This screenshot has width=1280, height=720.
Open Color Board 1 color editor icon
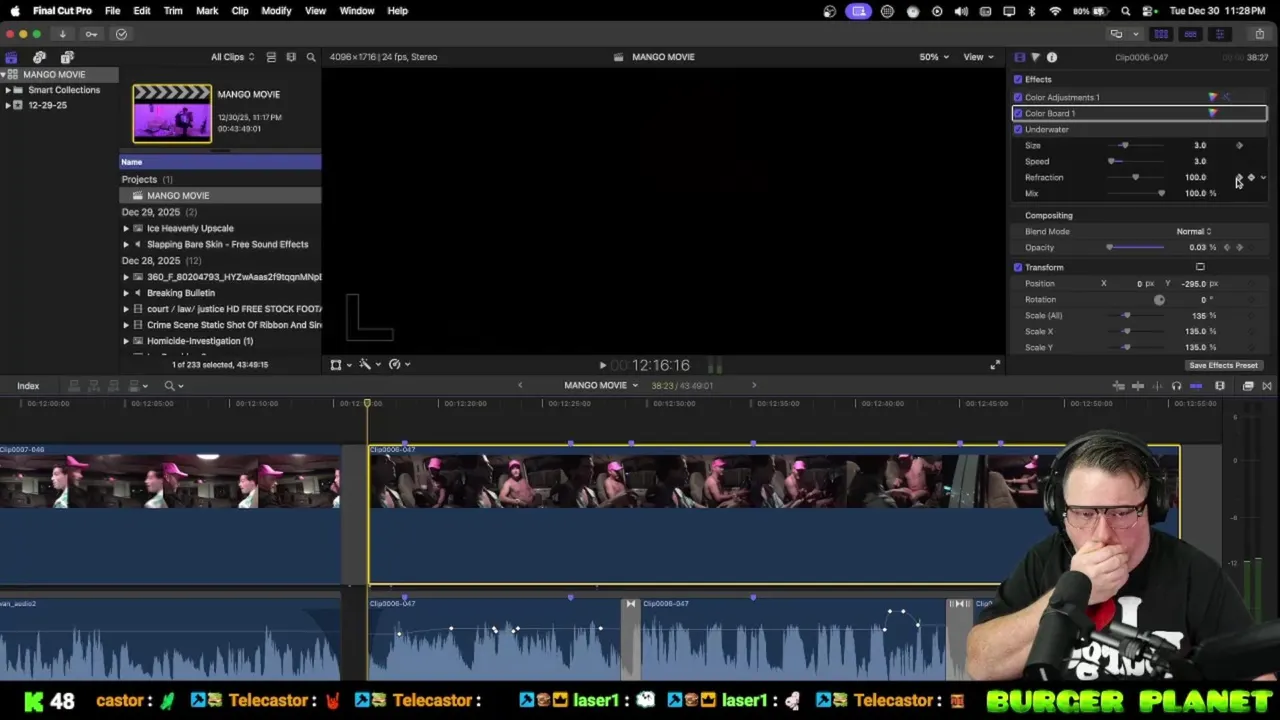point(1213,113)
